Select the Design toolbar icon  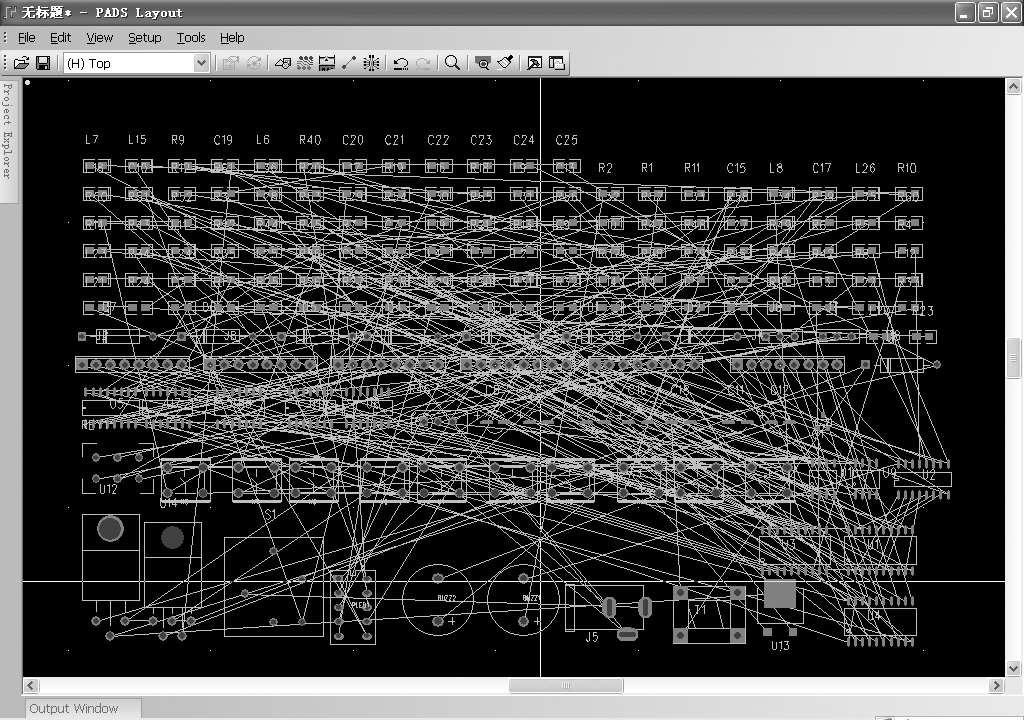click(x=304, y=63)
